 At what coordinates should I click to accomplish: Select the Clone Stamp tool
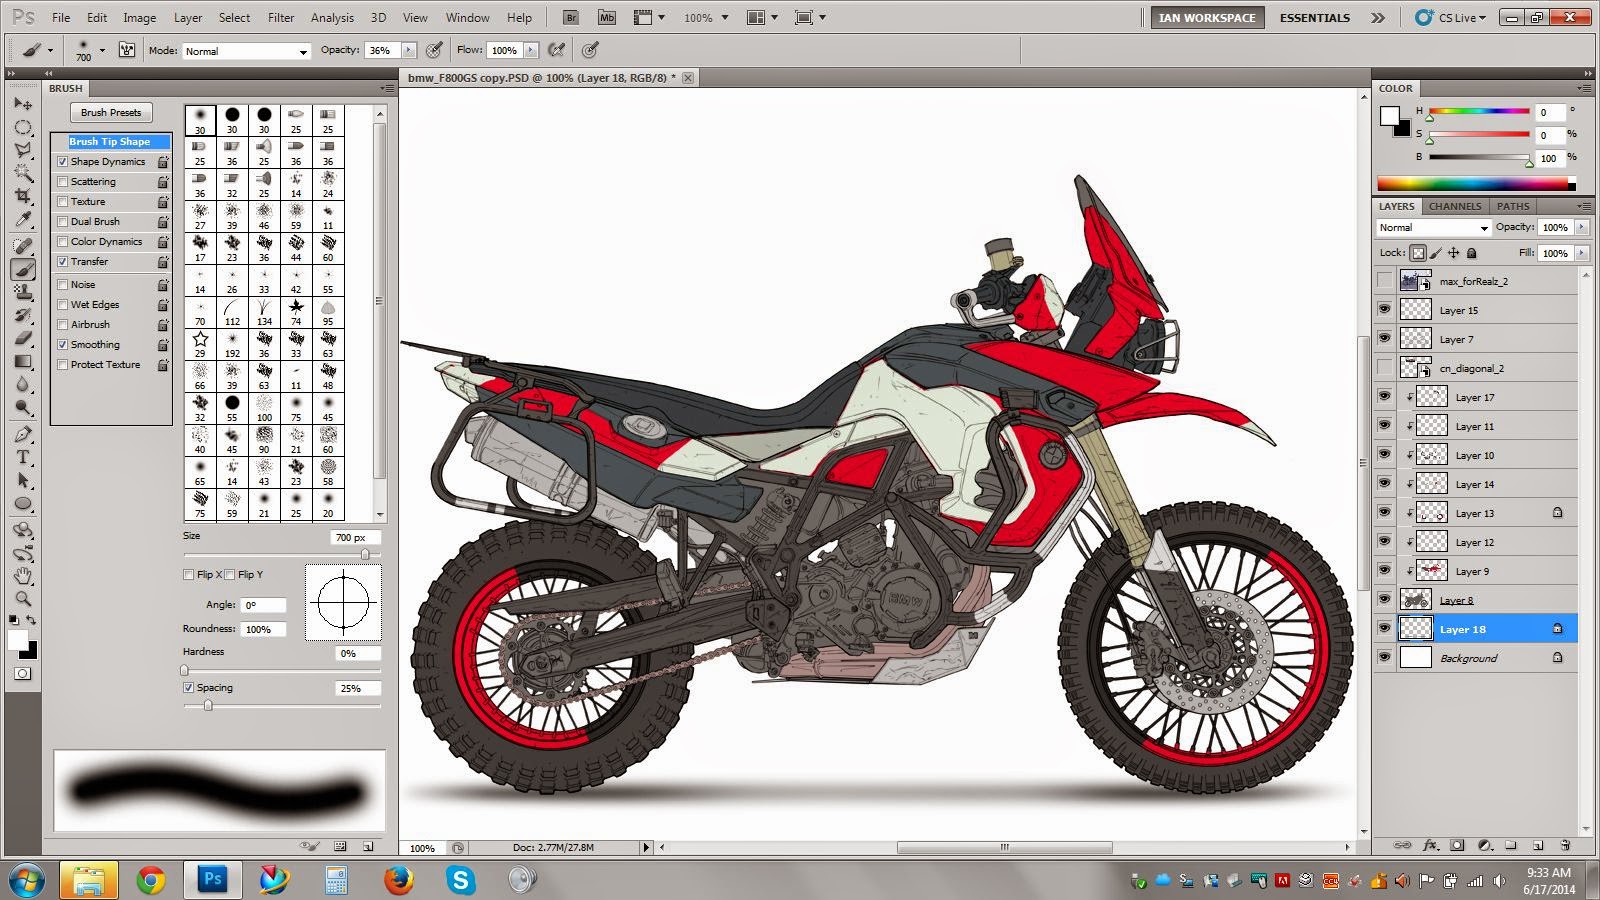point(23,292)
